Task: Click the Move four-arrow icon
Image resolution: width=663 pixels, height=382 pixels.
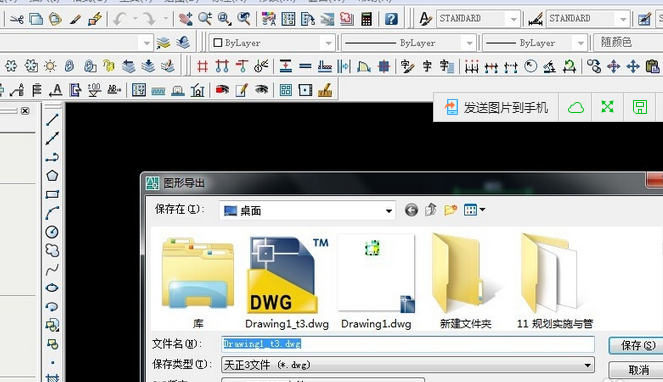Action: (633, 66)
